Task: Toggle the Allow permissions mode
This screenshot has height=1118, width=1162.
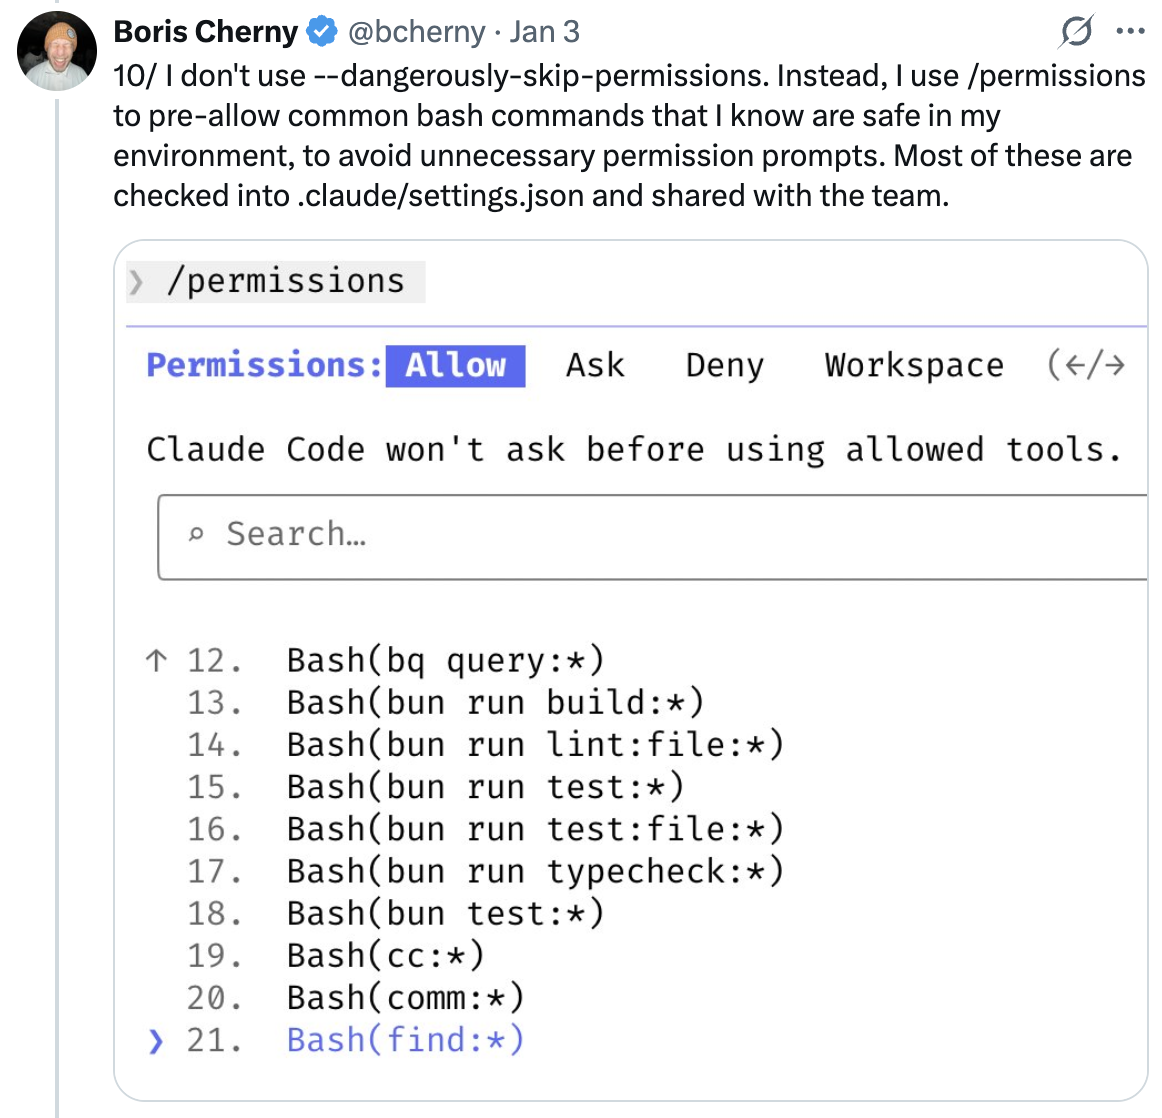Action: tap(455, 366)
